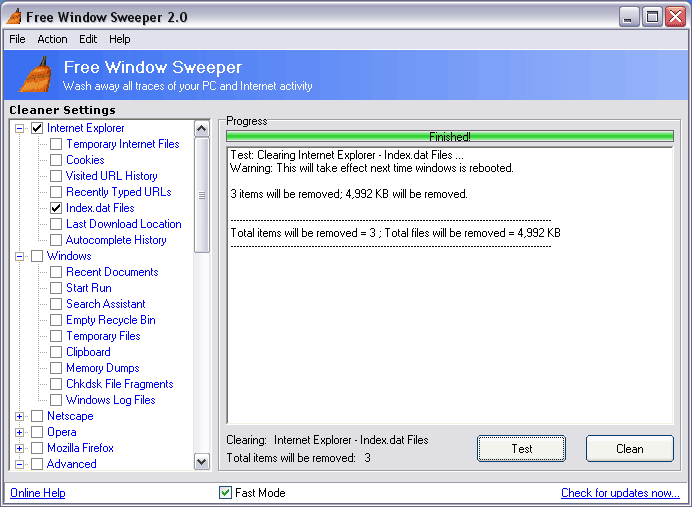692x507 pixels.
Task: Check the Search Assistant checkbox
Action: pos(56,304)
